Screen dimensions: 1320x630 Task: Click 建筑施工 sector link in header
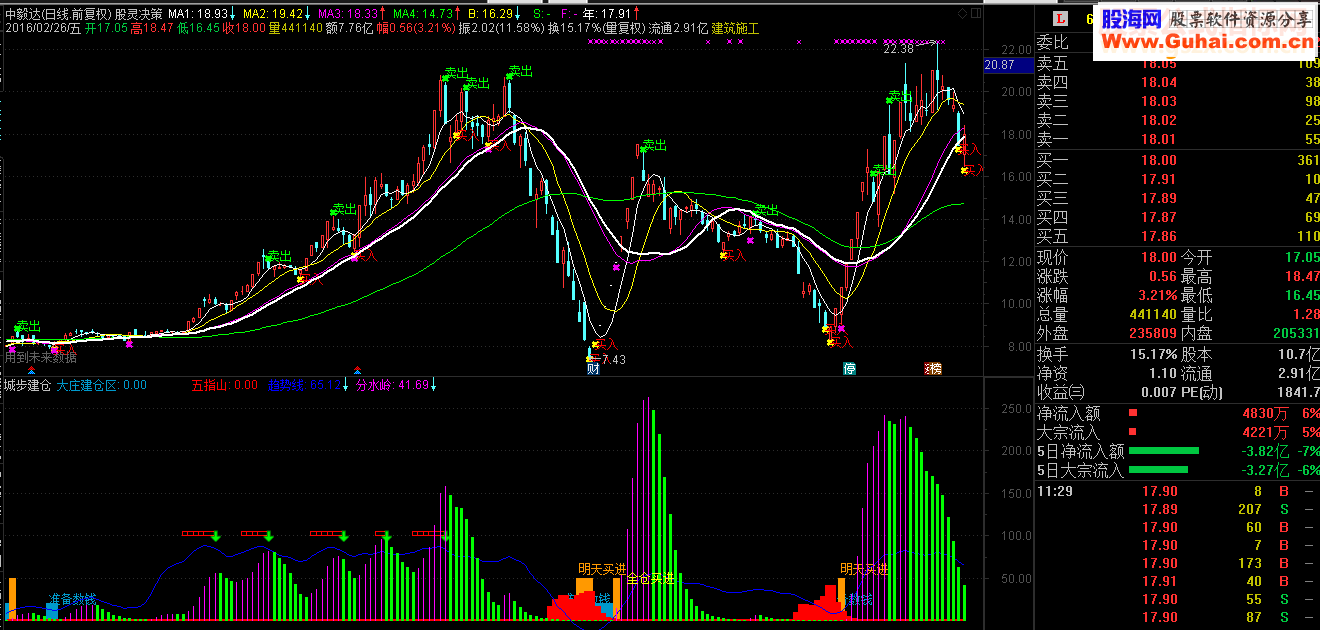coord(735,29)
